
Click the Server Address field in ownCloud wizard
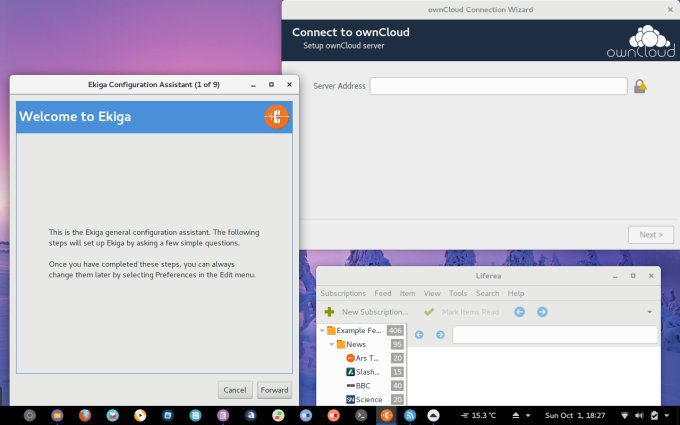(x=498, y=86)
